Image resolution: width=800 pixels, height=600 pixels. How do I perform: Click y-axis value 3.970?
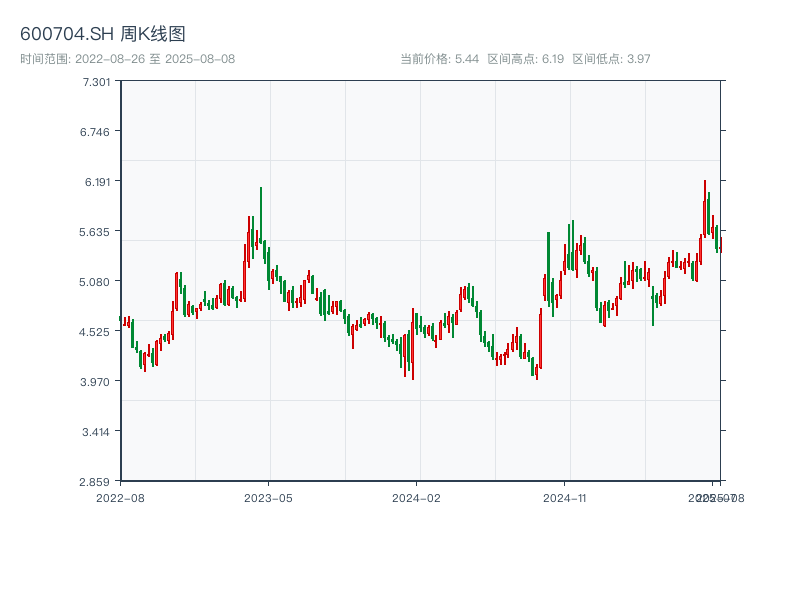[95, 382]
